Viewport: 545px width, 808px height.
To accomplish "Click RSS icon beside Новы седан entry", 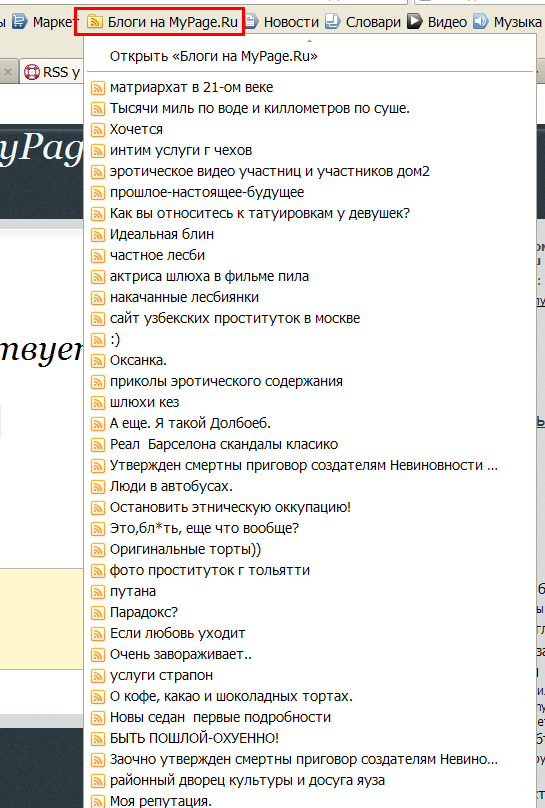I will (98, 718).
